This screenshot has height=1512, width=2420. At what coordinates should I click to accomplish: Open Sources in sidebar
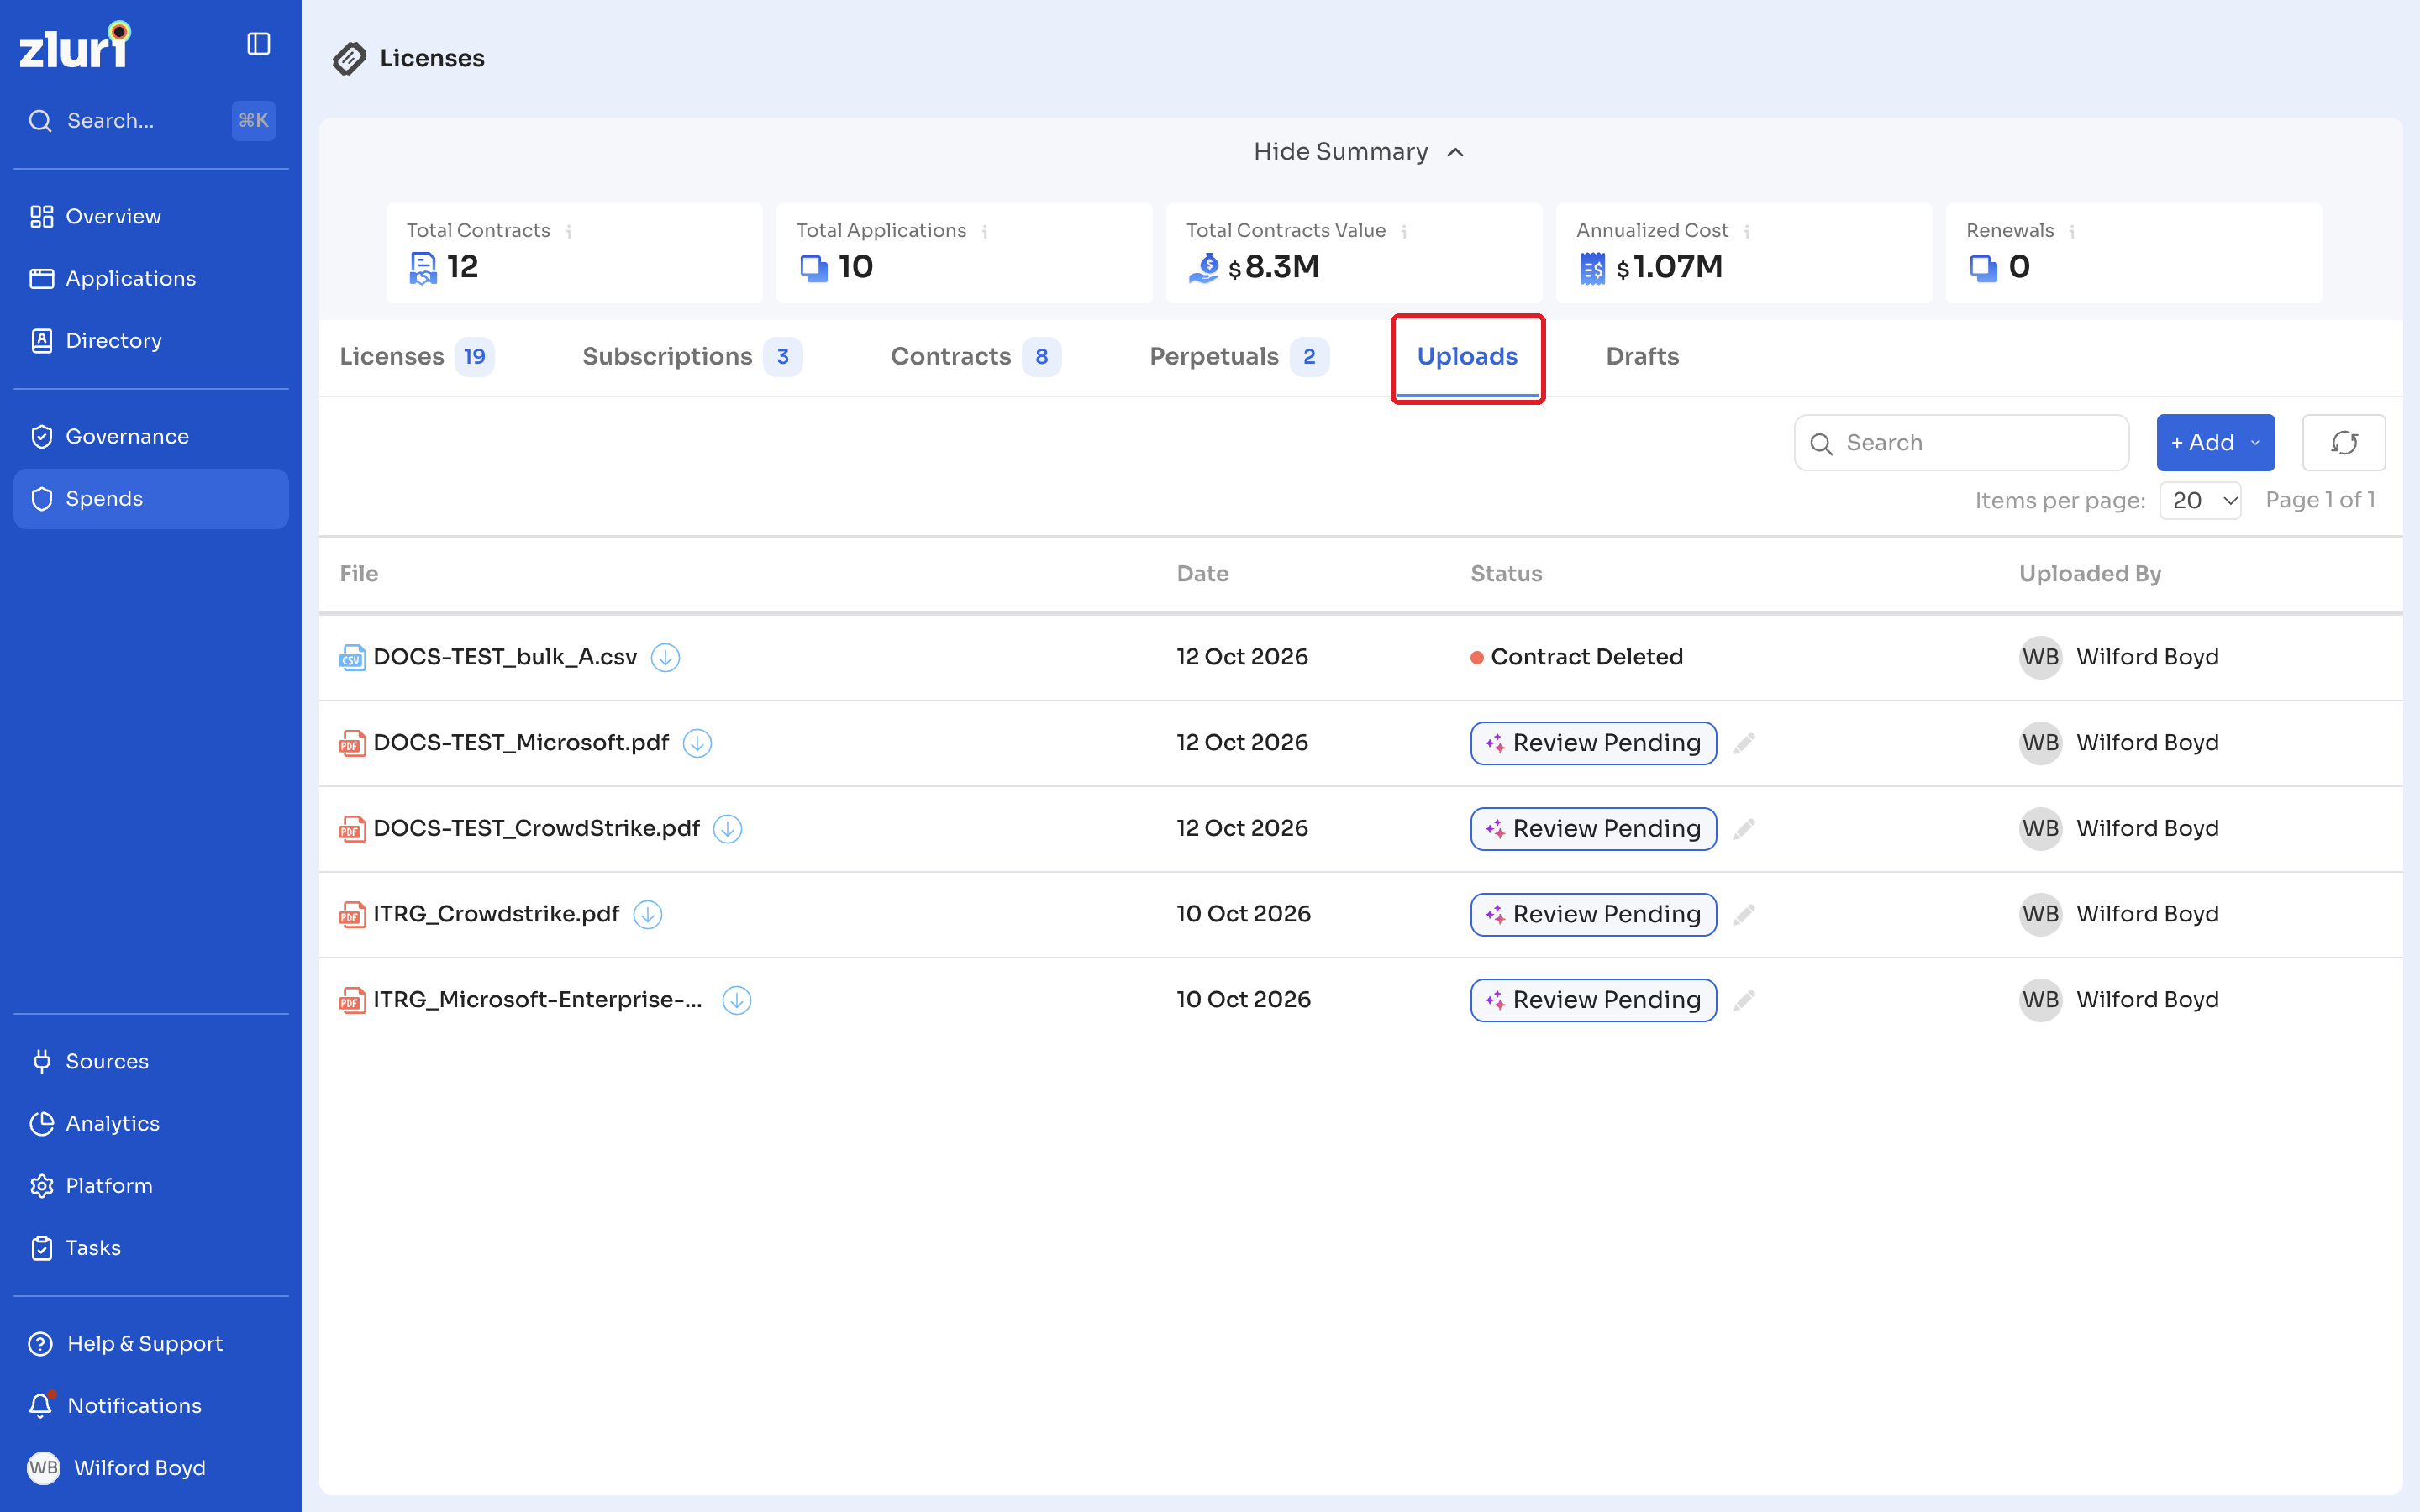pos(151,1062)
